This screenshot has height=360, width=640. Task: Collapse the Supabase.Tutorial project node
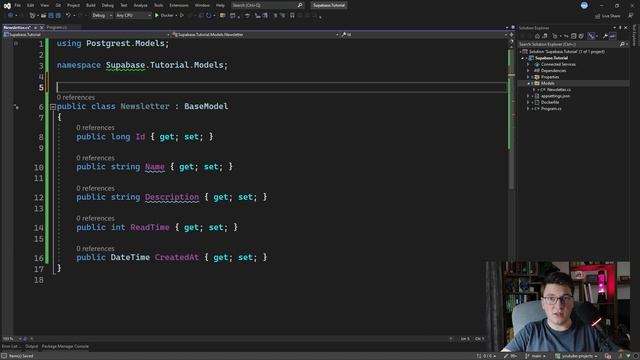click(x=522, y=58)
